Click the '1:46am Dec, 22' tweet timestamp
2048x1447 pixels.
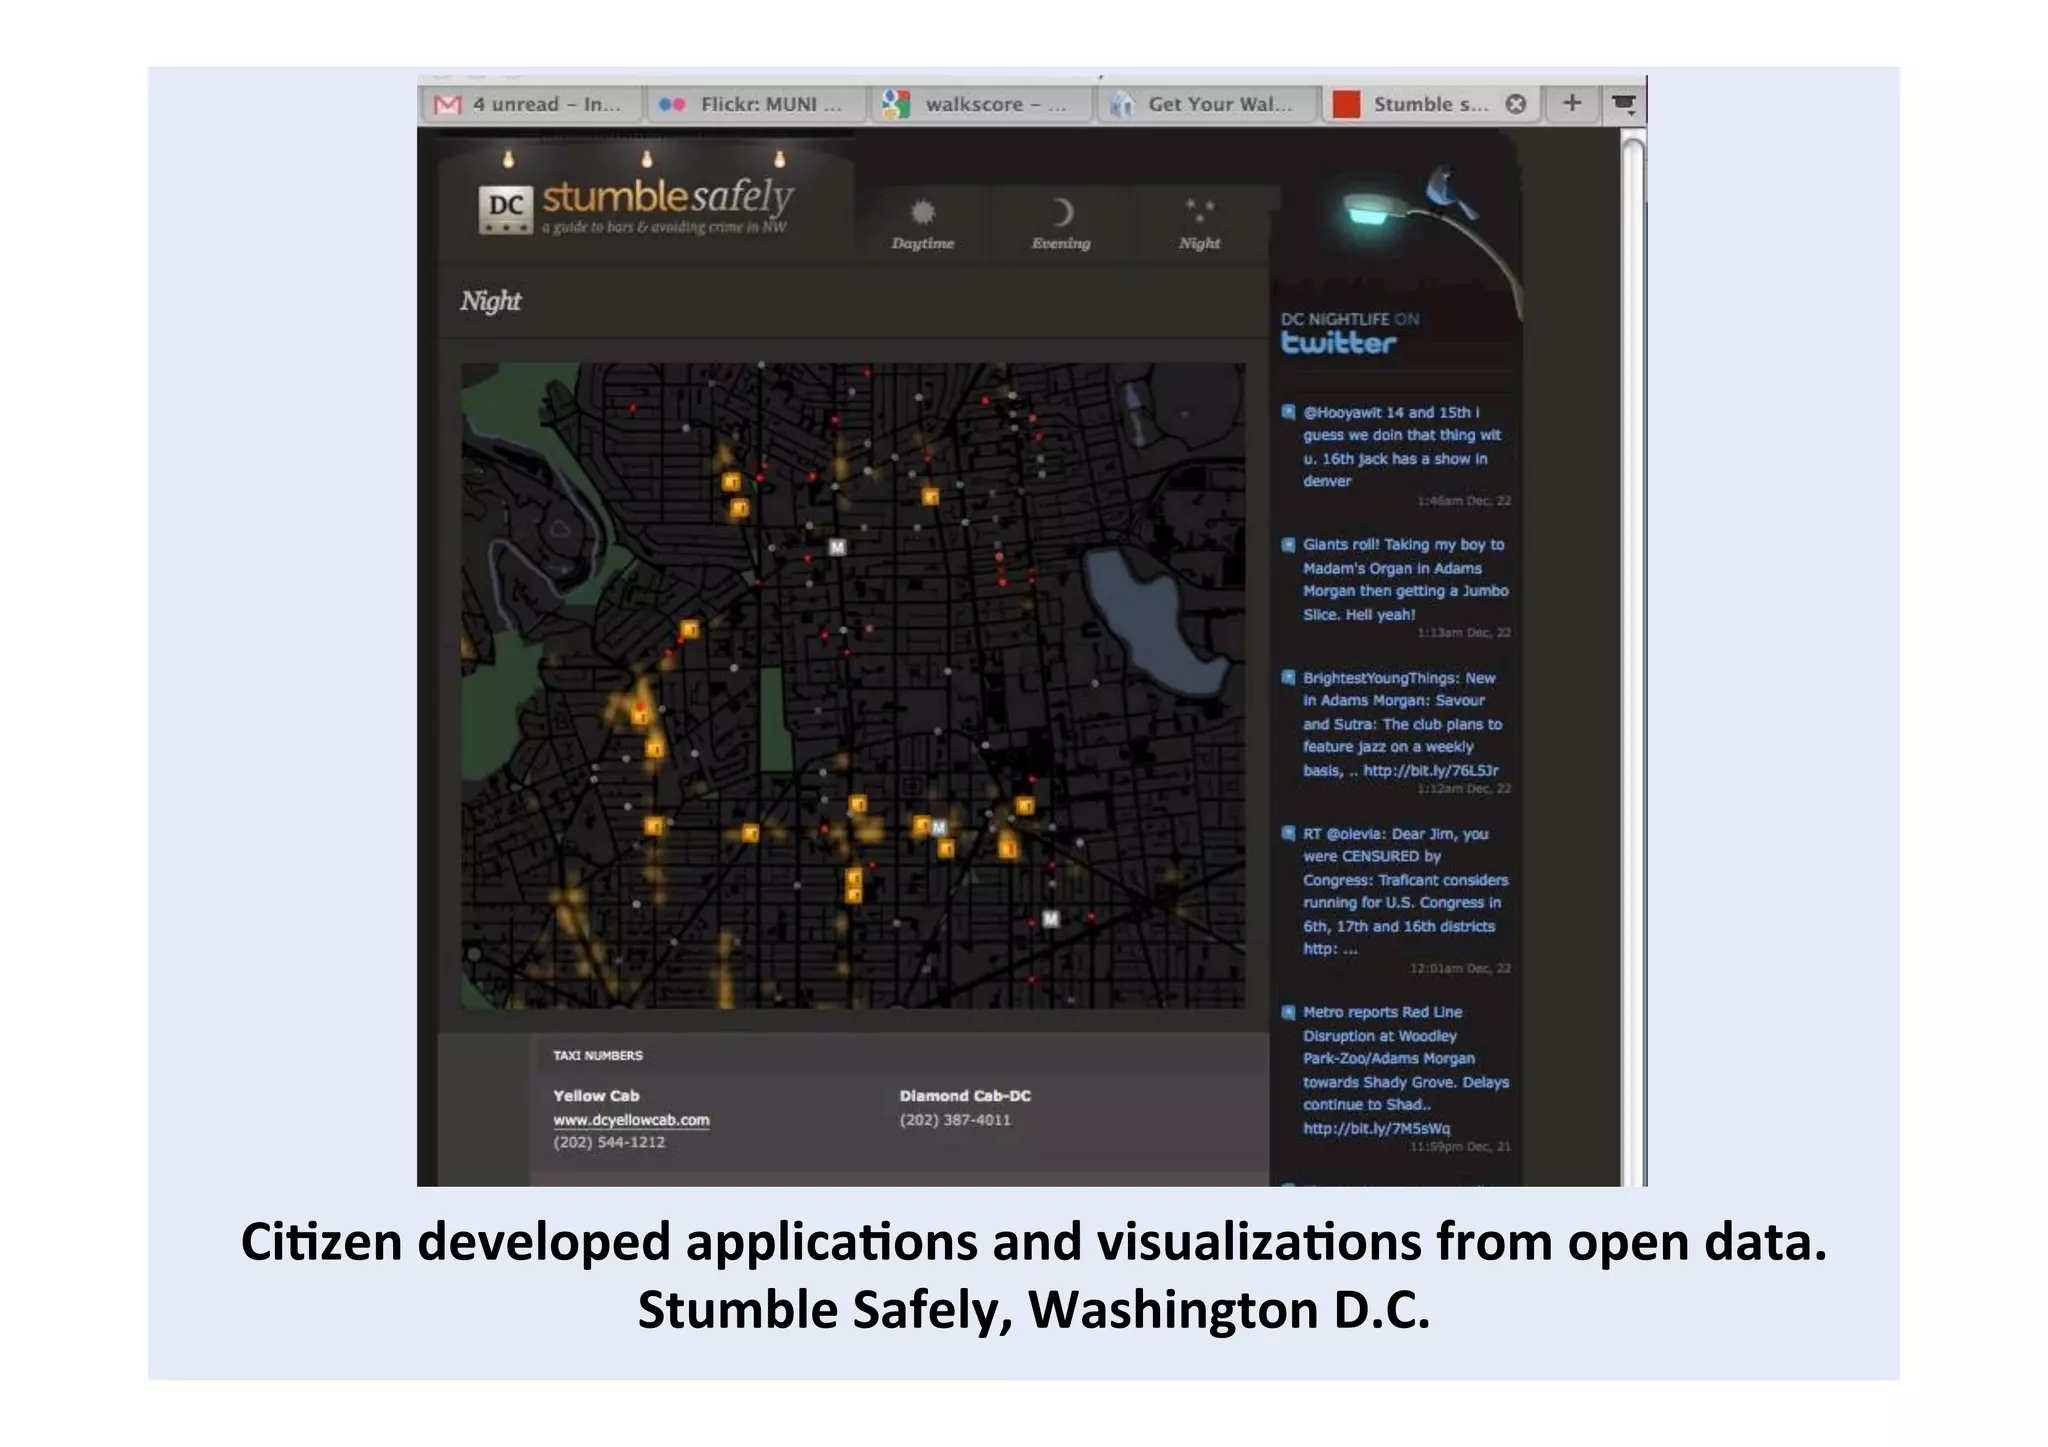1464,501
